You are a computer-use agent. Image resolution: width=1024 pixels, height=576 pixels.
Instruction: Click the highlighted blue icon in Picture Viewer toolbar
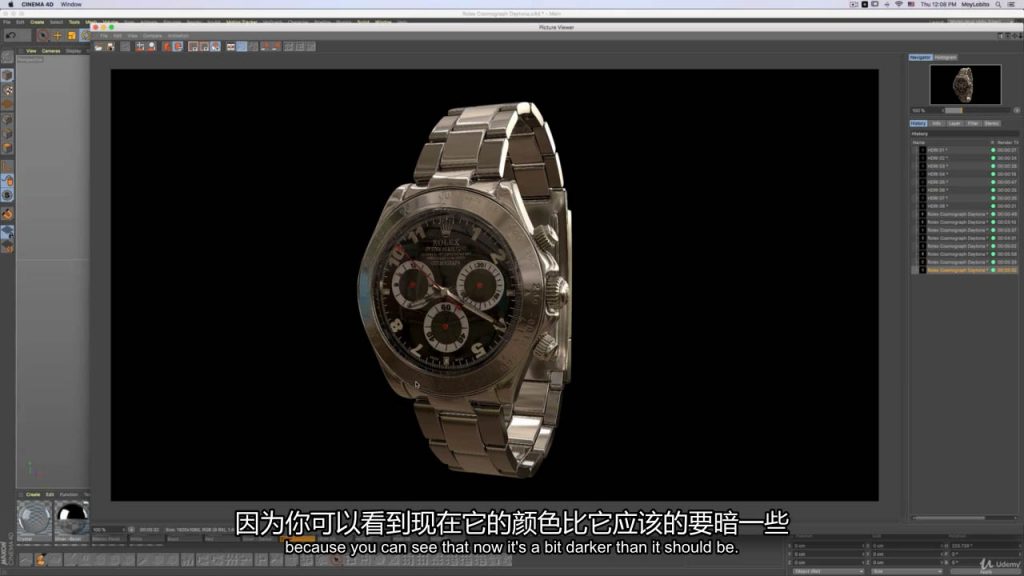coord(242,46)
